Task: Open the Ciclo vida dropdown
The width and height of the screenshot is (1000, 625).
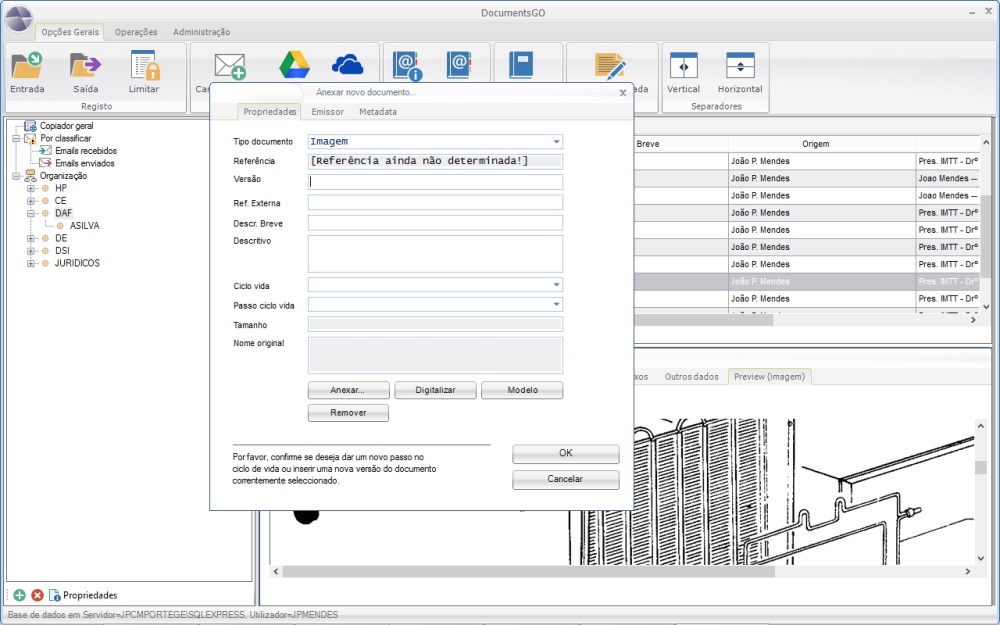Action: point(557,285)
